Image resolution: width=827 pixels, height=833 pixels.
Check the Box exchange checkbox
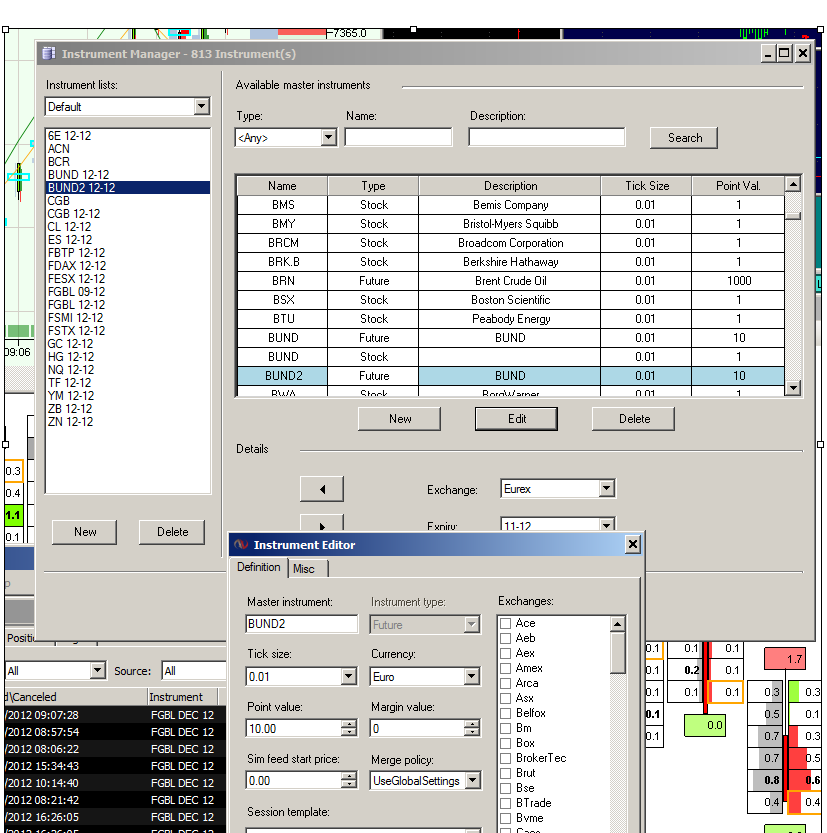pyautogui.click(x=506, y=743)
